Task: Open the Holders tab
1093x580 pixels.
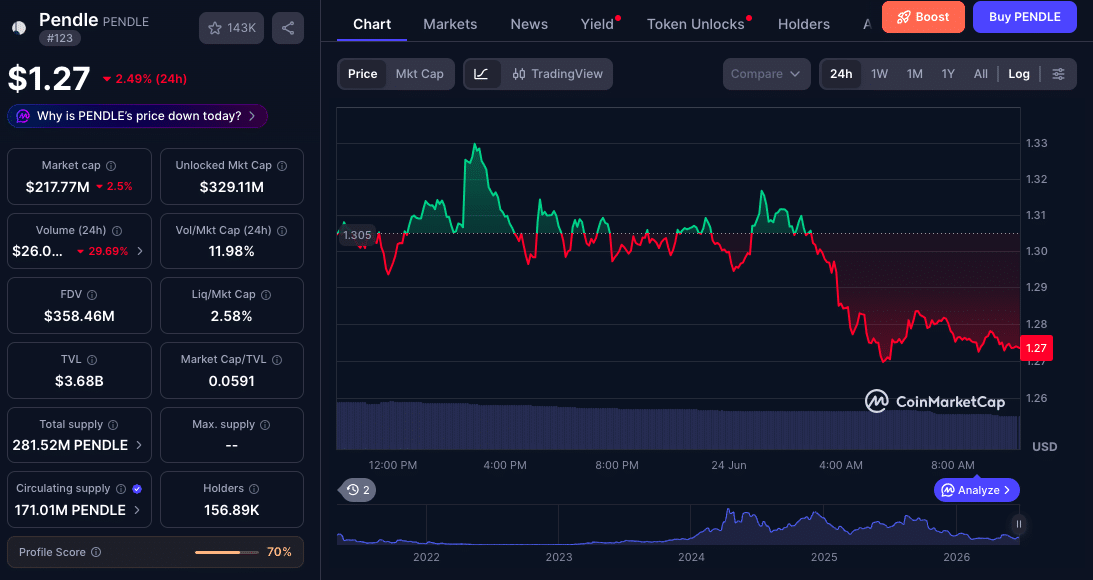Action: (804, 24)
